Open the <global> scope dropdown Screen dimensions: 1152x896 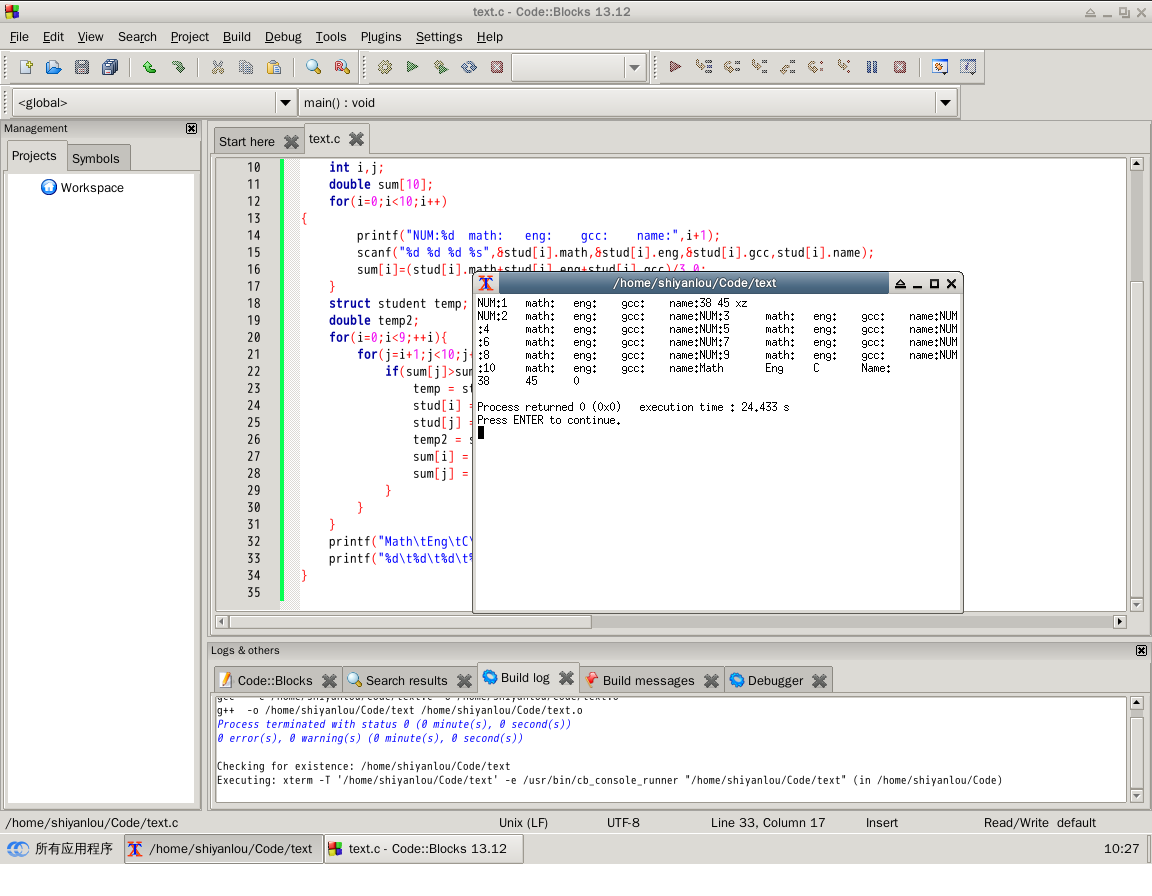pyautogui.click(x=285, y=102)
